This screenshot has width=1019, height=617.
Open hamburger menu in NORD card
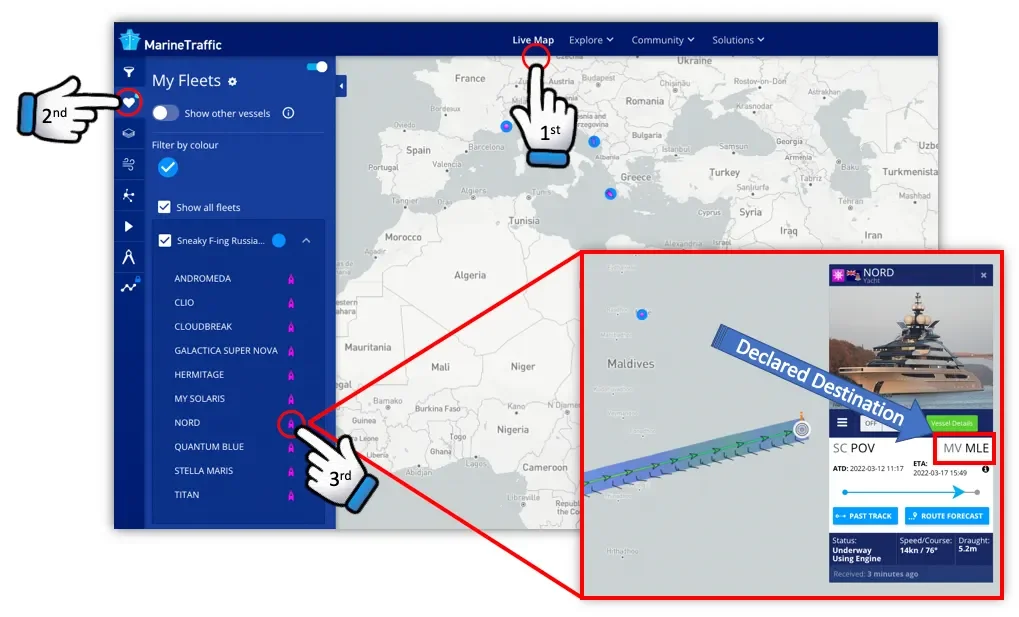(842, 423)
